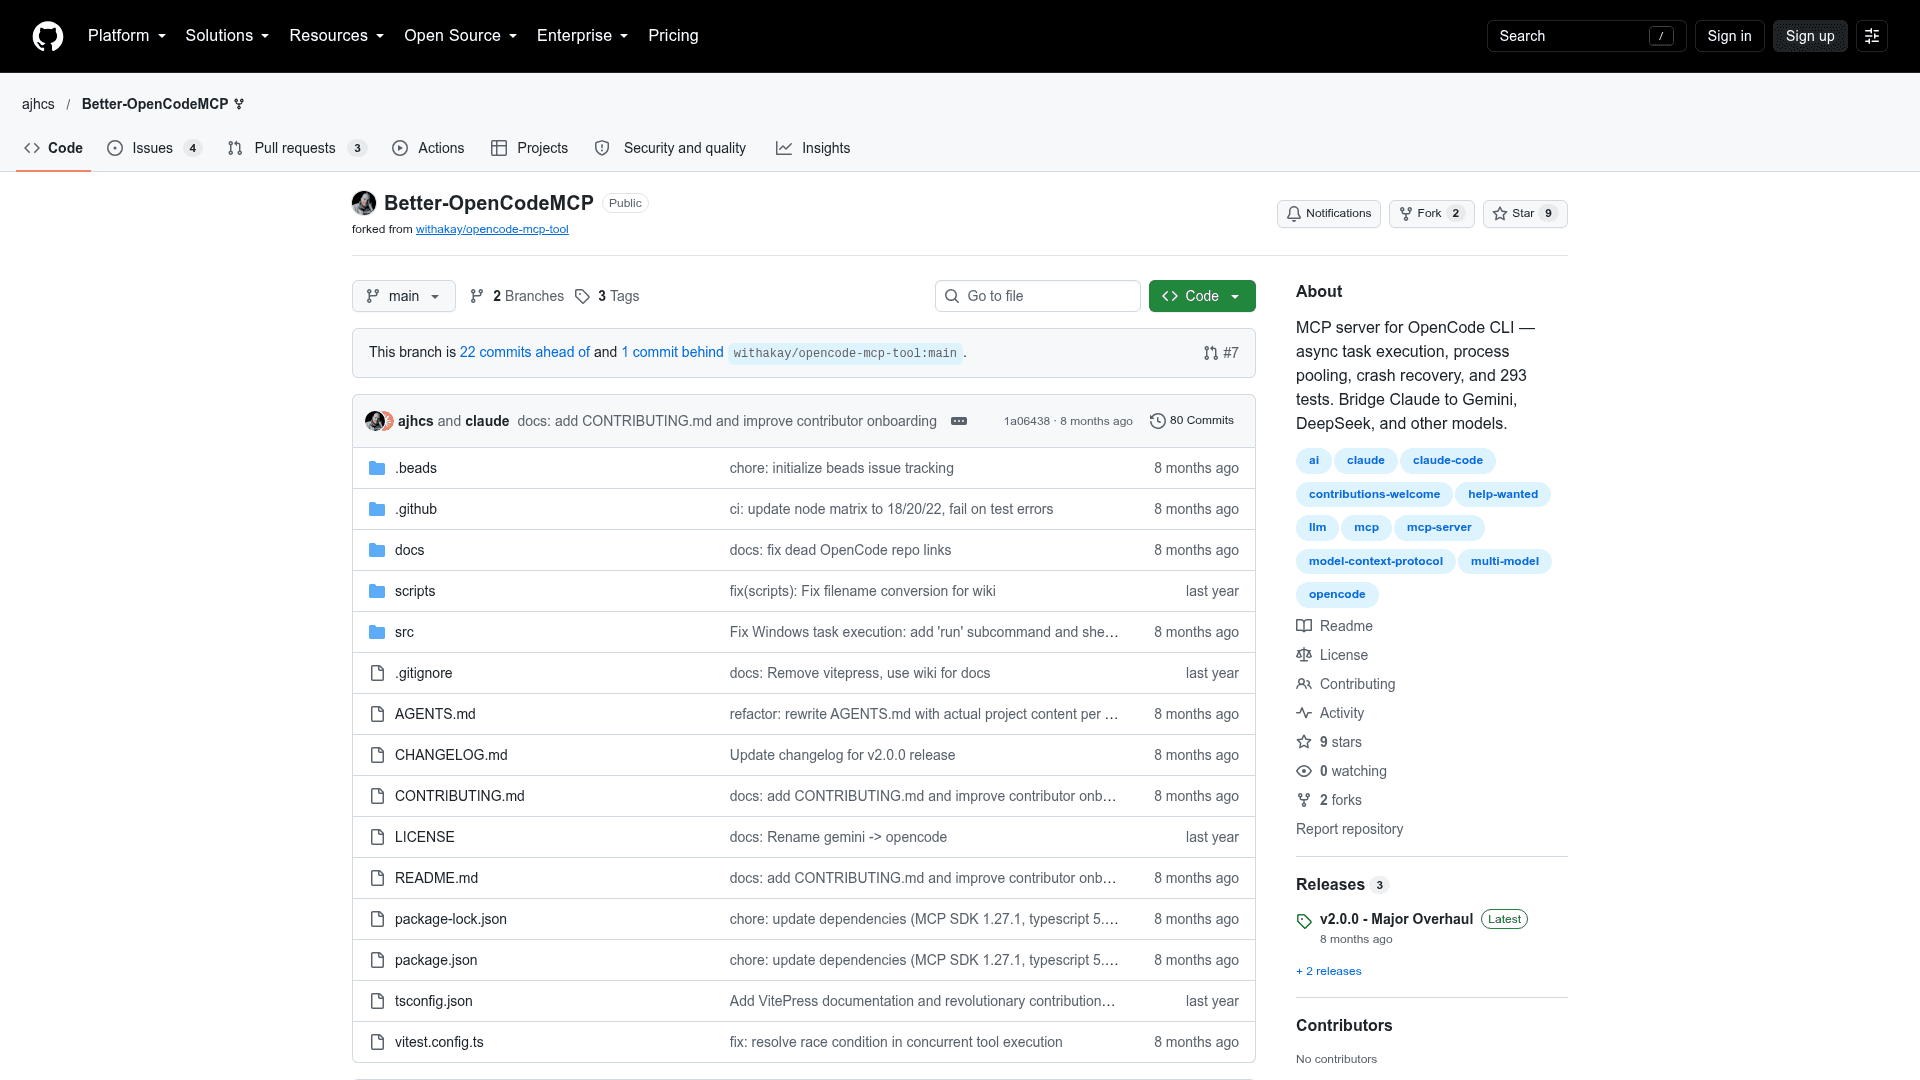Open the Platform dropdown menu
This screenshot has height=1080, width=1920.
(127, 36)
